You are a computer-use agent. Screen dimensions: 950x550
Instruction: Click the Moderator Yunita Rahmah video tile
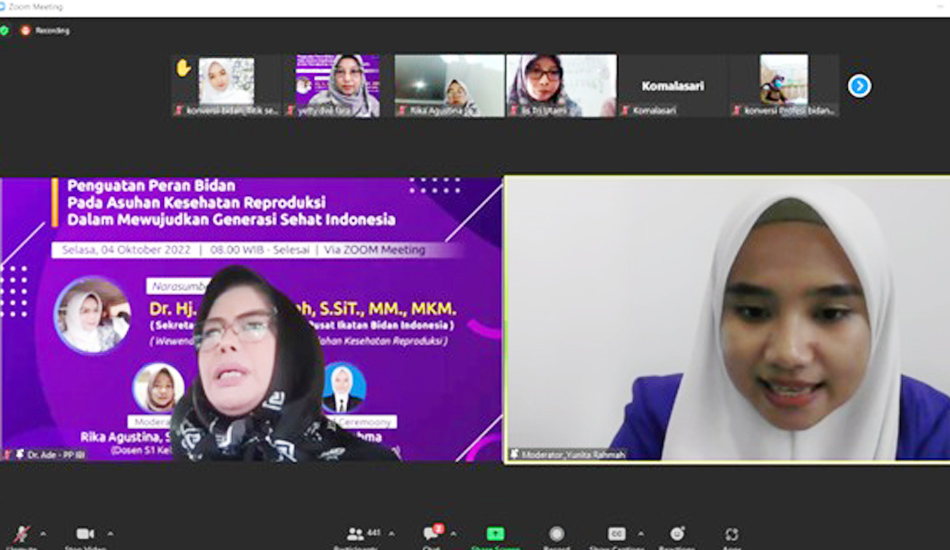(727, 319)
